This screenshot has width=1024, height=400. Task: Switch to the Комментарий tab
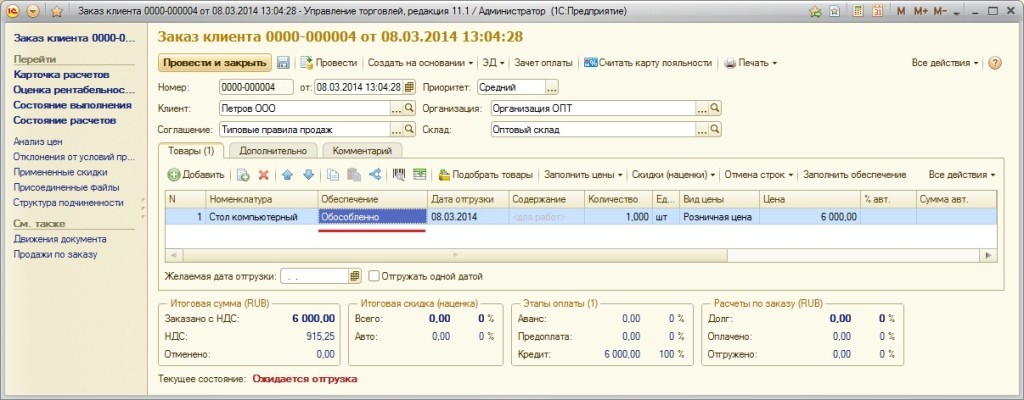[362, 150]
